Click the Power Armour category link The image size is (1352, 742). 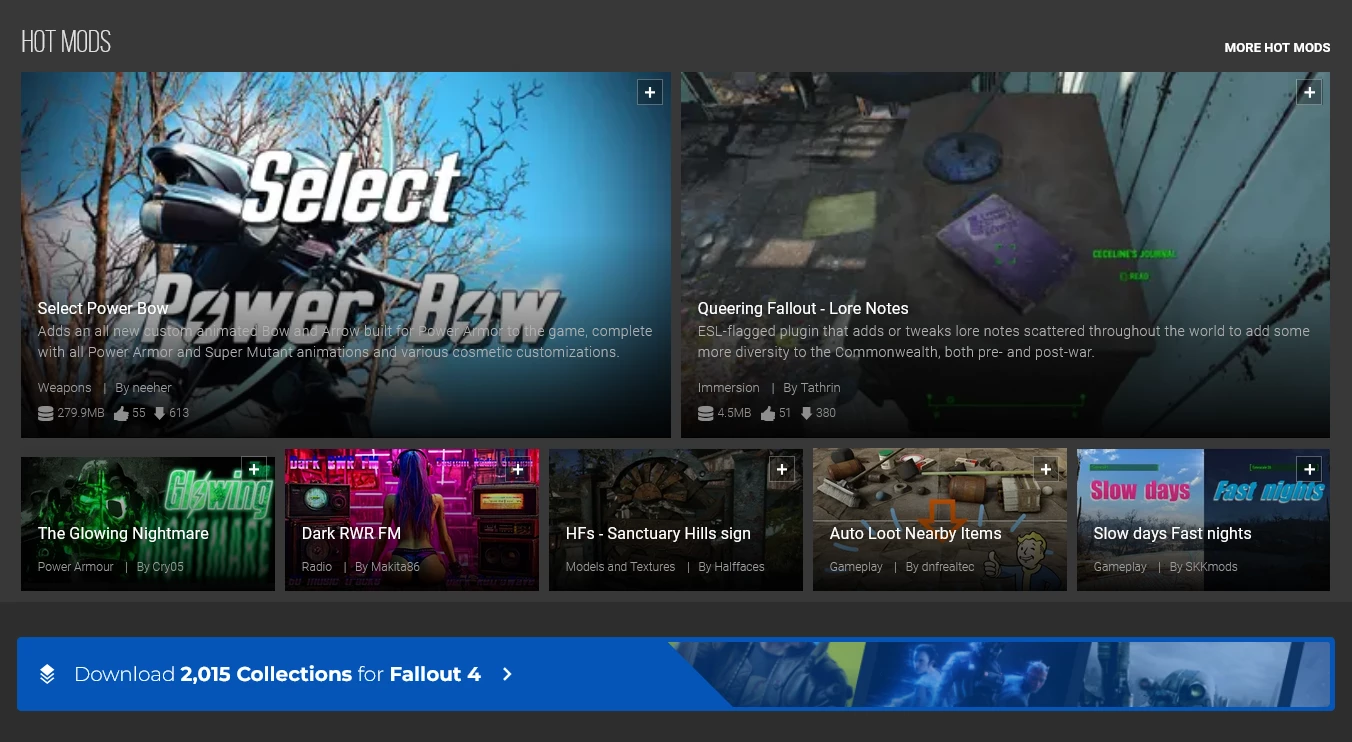[x=76, y=567]
